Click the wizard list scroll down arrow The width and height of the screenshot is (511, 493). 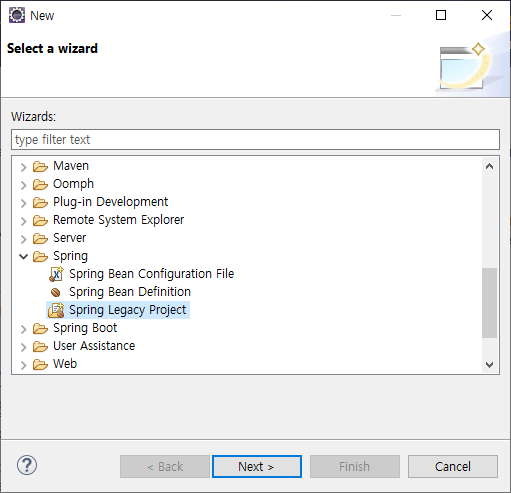coord(489,364)
